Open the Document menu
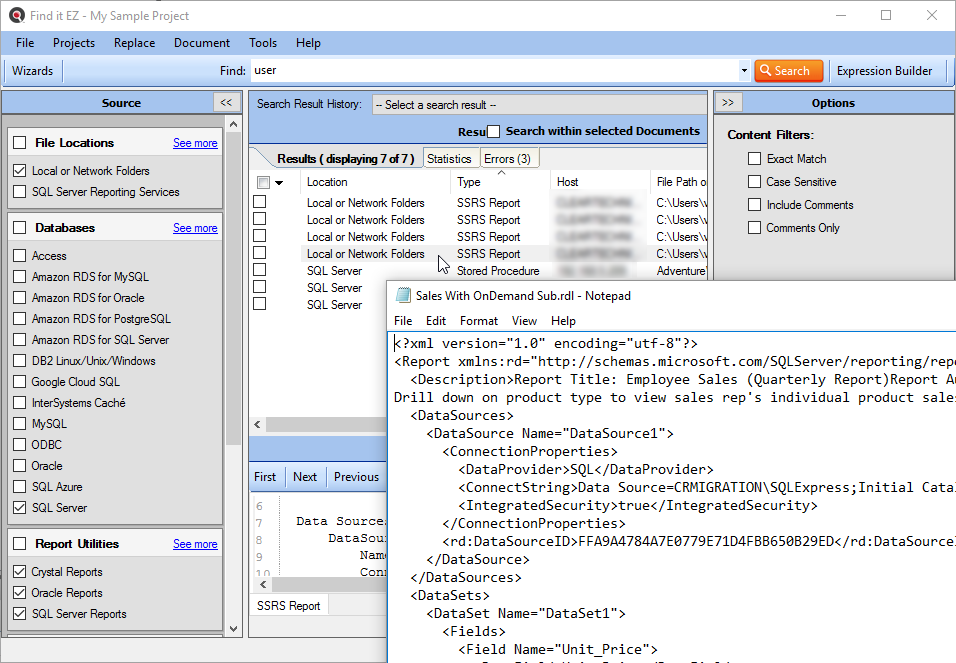This screenshot has height=663, width=956. (x=202, y=43)
